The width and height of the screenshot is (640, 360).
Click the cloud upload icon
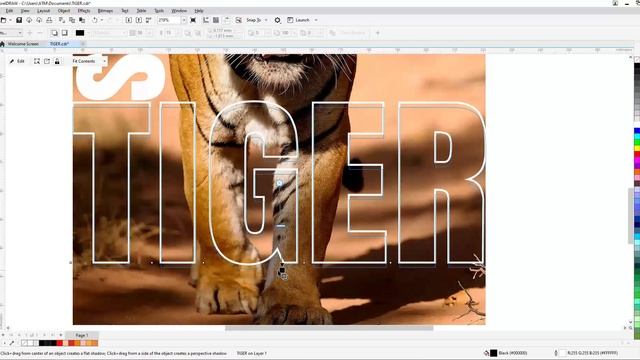click(29, 20)
